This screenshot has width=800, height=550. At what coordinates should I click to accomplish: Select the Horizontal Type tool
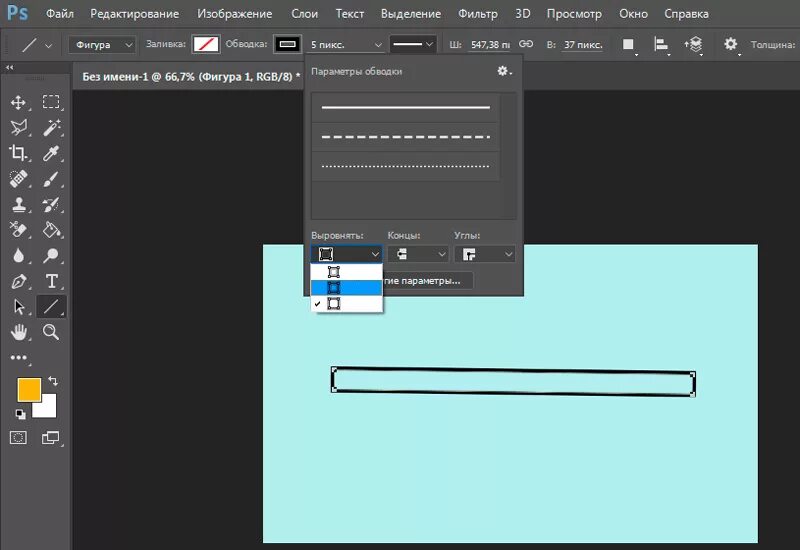[51, 281]
